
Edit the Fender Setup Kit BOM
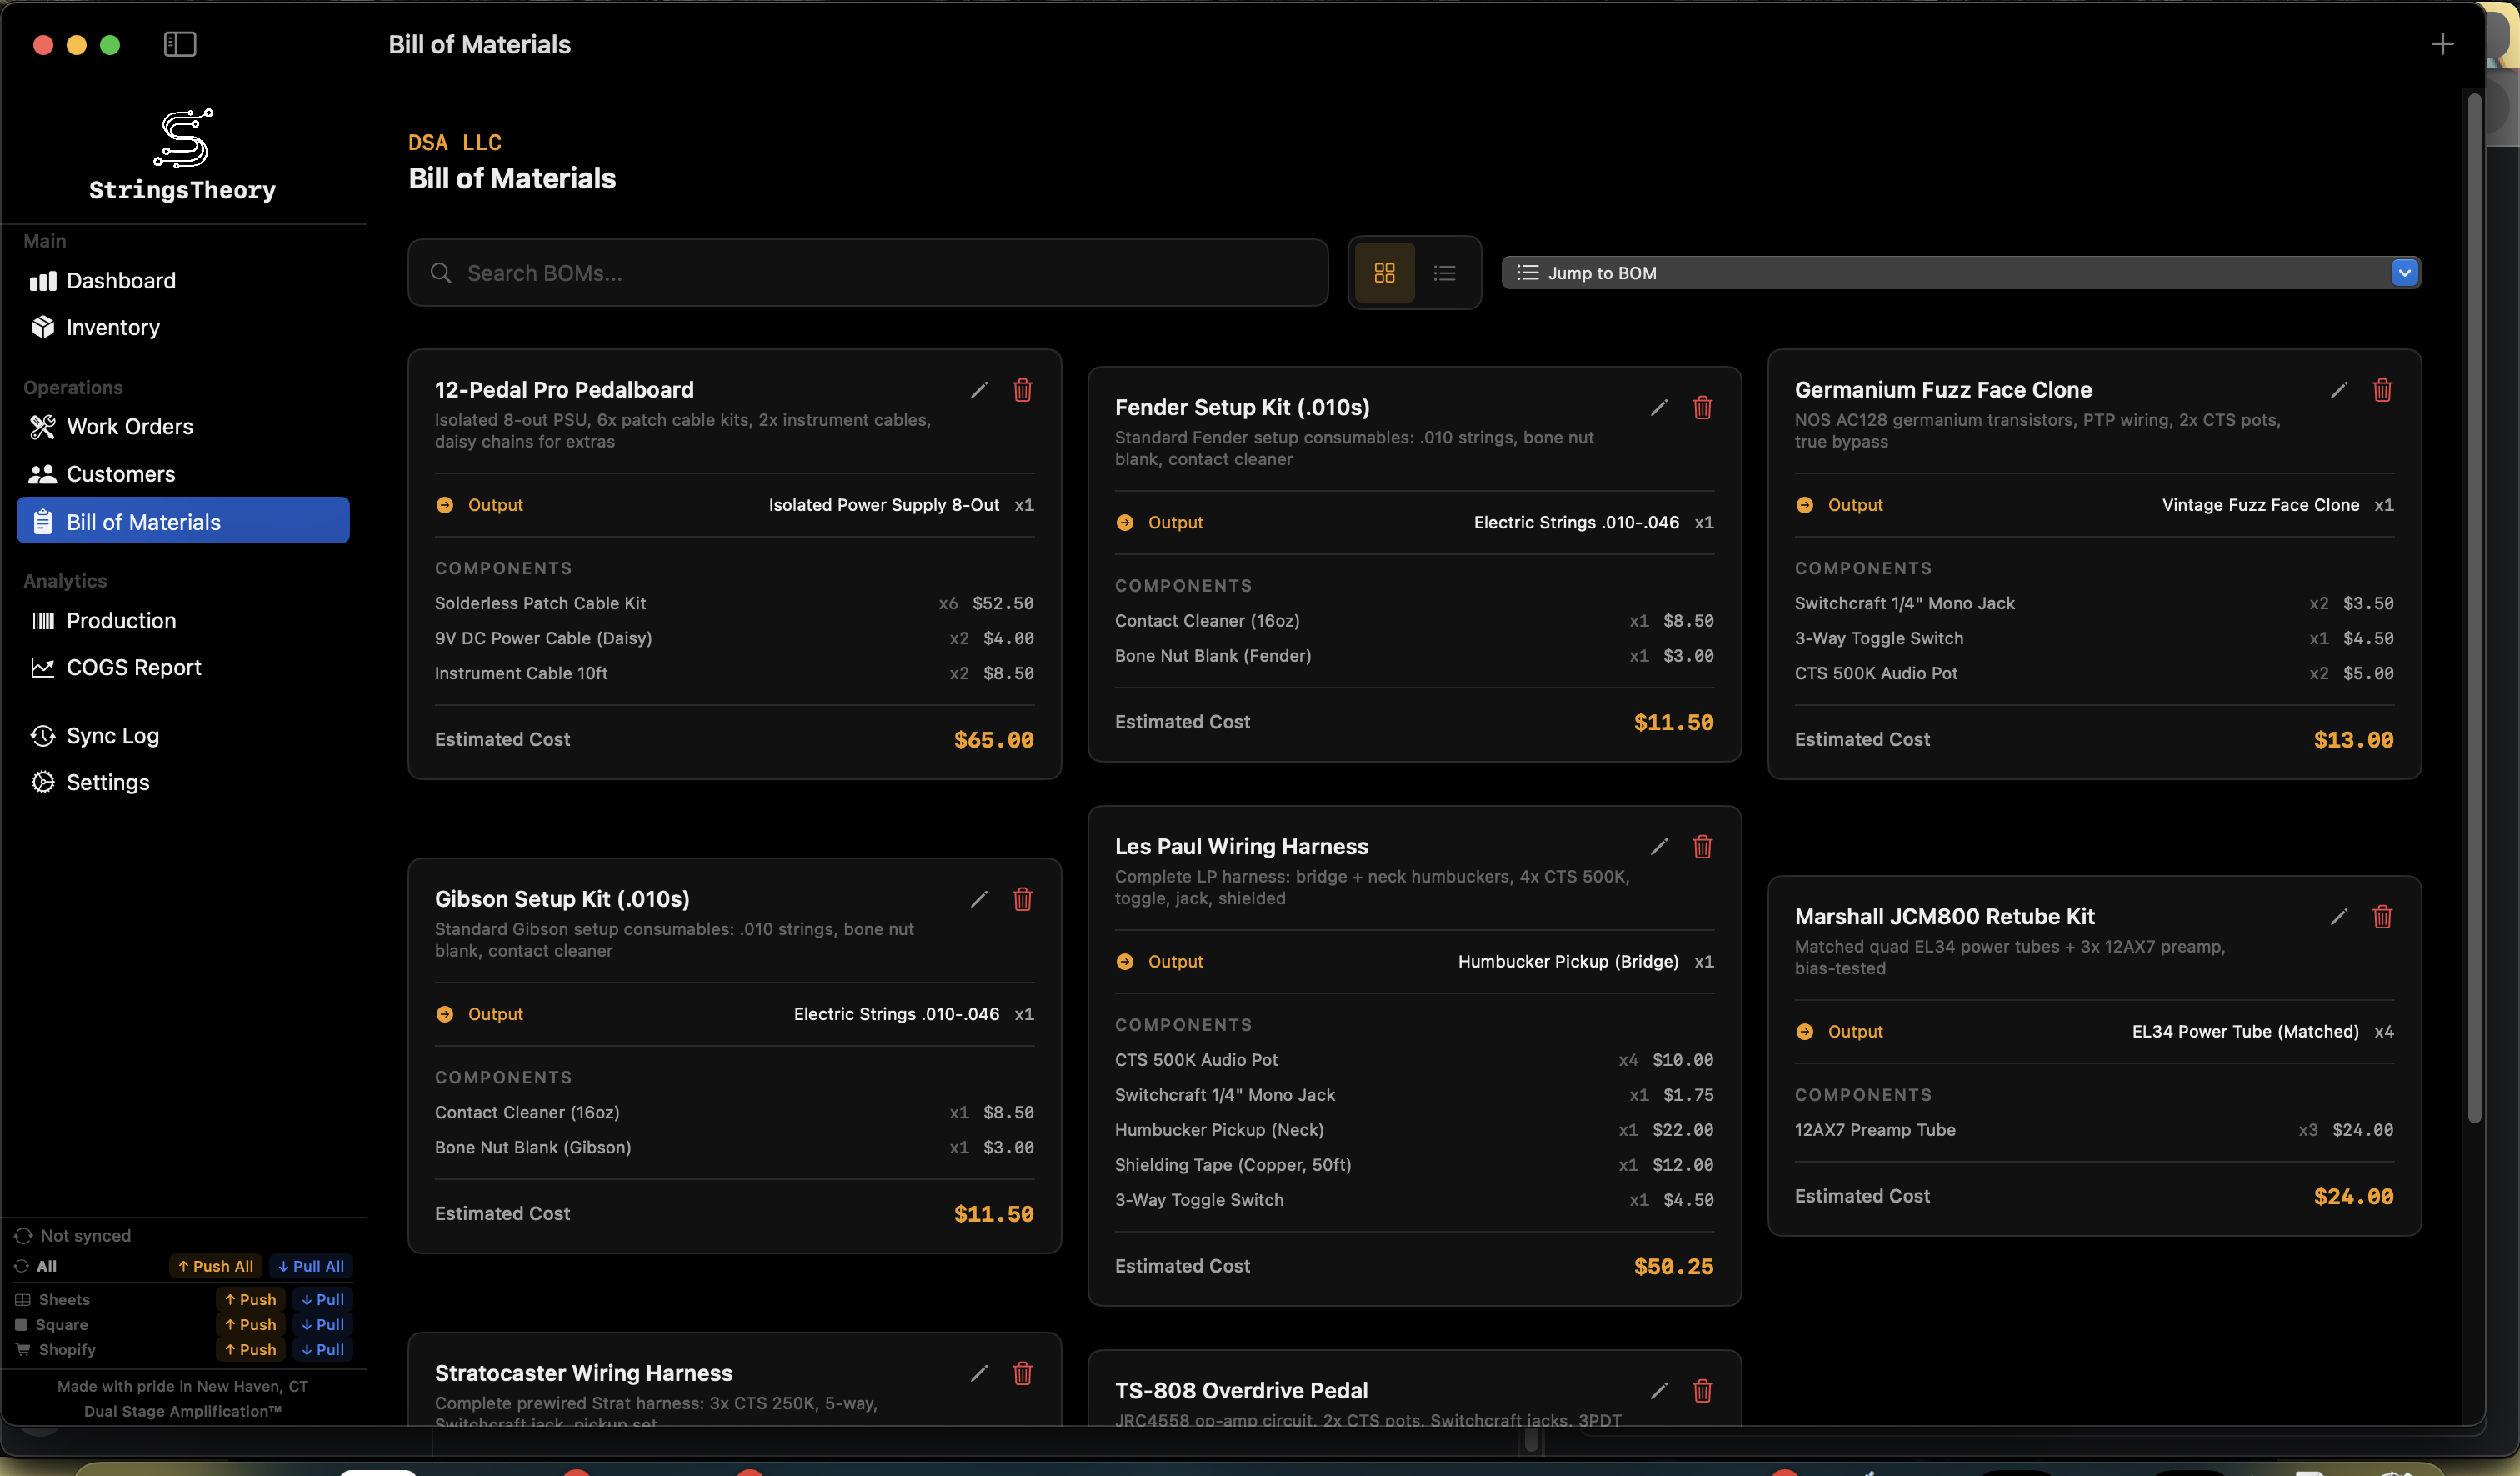pos(1659,407)
